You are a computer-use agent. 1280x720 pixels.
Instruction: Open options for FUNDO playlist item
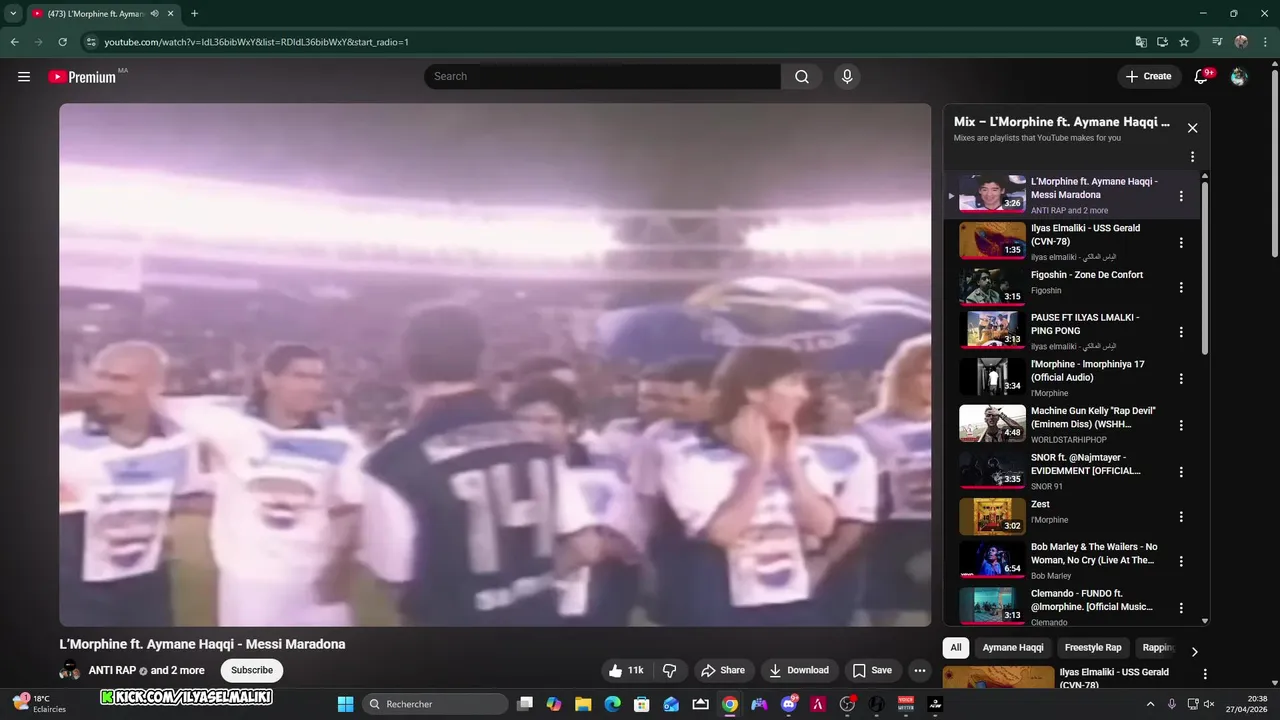[1181, 608]
